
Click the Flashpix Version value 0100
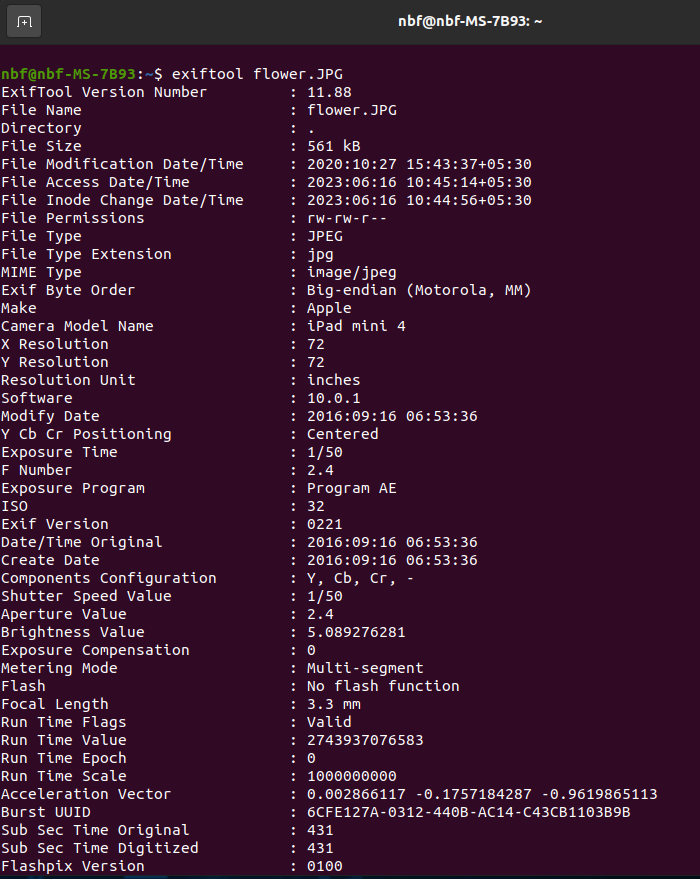coord(324,866)
